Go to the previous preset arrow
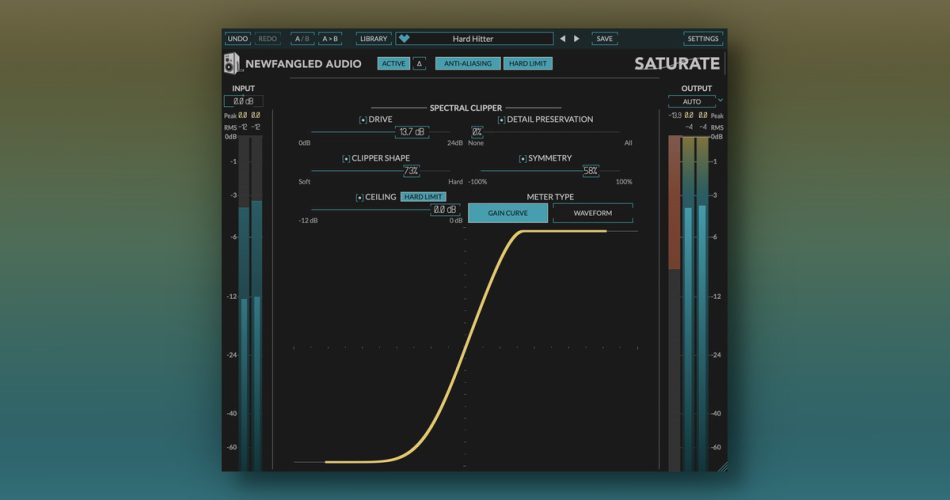The height and width of the screenshot is (500, 950). pyautogui.click(x=562, y=39)
